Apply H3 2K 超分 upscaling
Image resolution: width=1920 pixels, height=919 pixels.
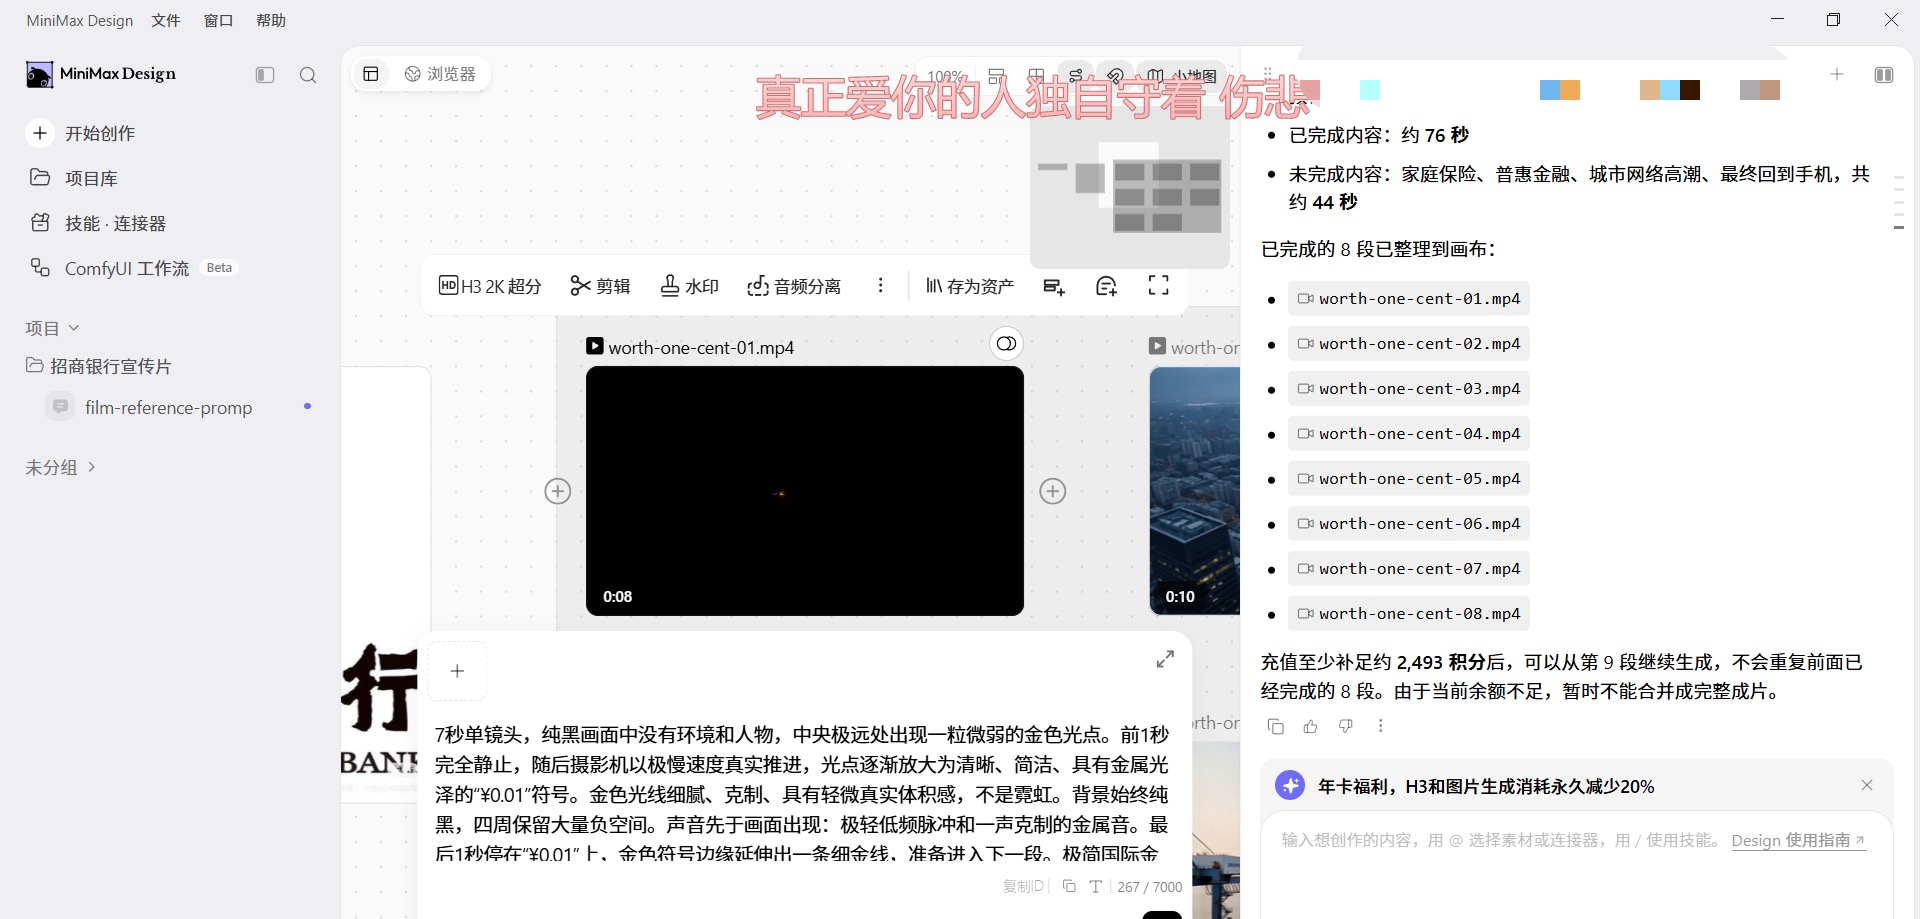click(x=490, y=286)
